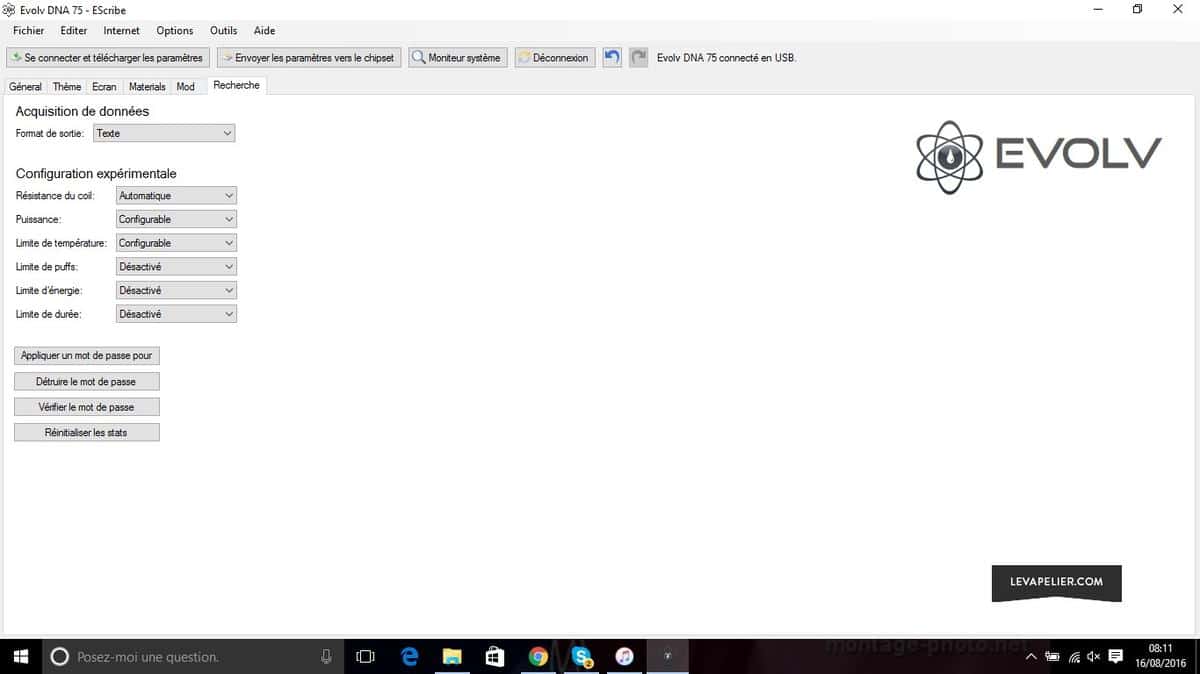The image size is (1200, 674).
Task: Switch to the Géneral tab
Action: click(x=26, y=87)
